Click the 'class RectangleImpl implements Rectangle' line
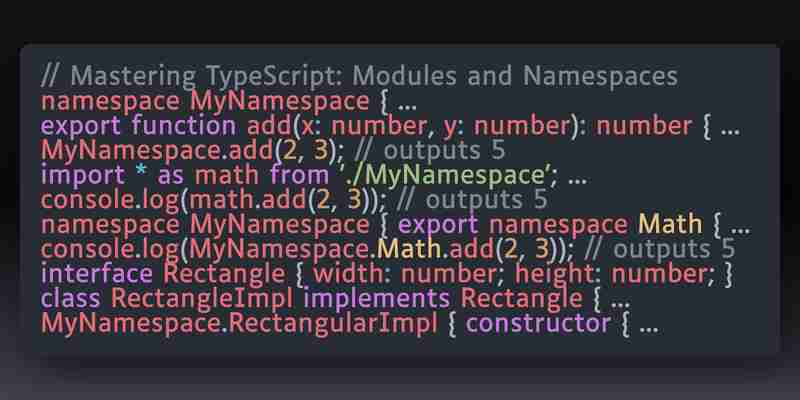The width and height of the screenshot is (800, 400). click(x=335, y=299)
